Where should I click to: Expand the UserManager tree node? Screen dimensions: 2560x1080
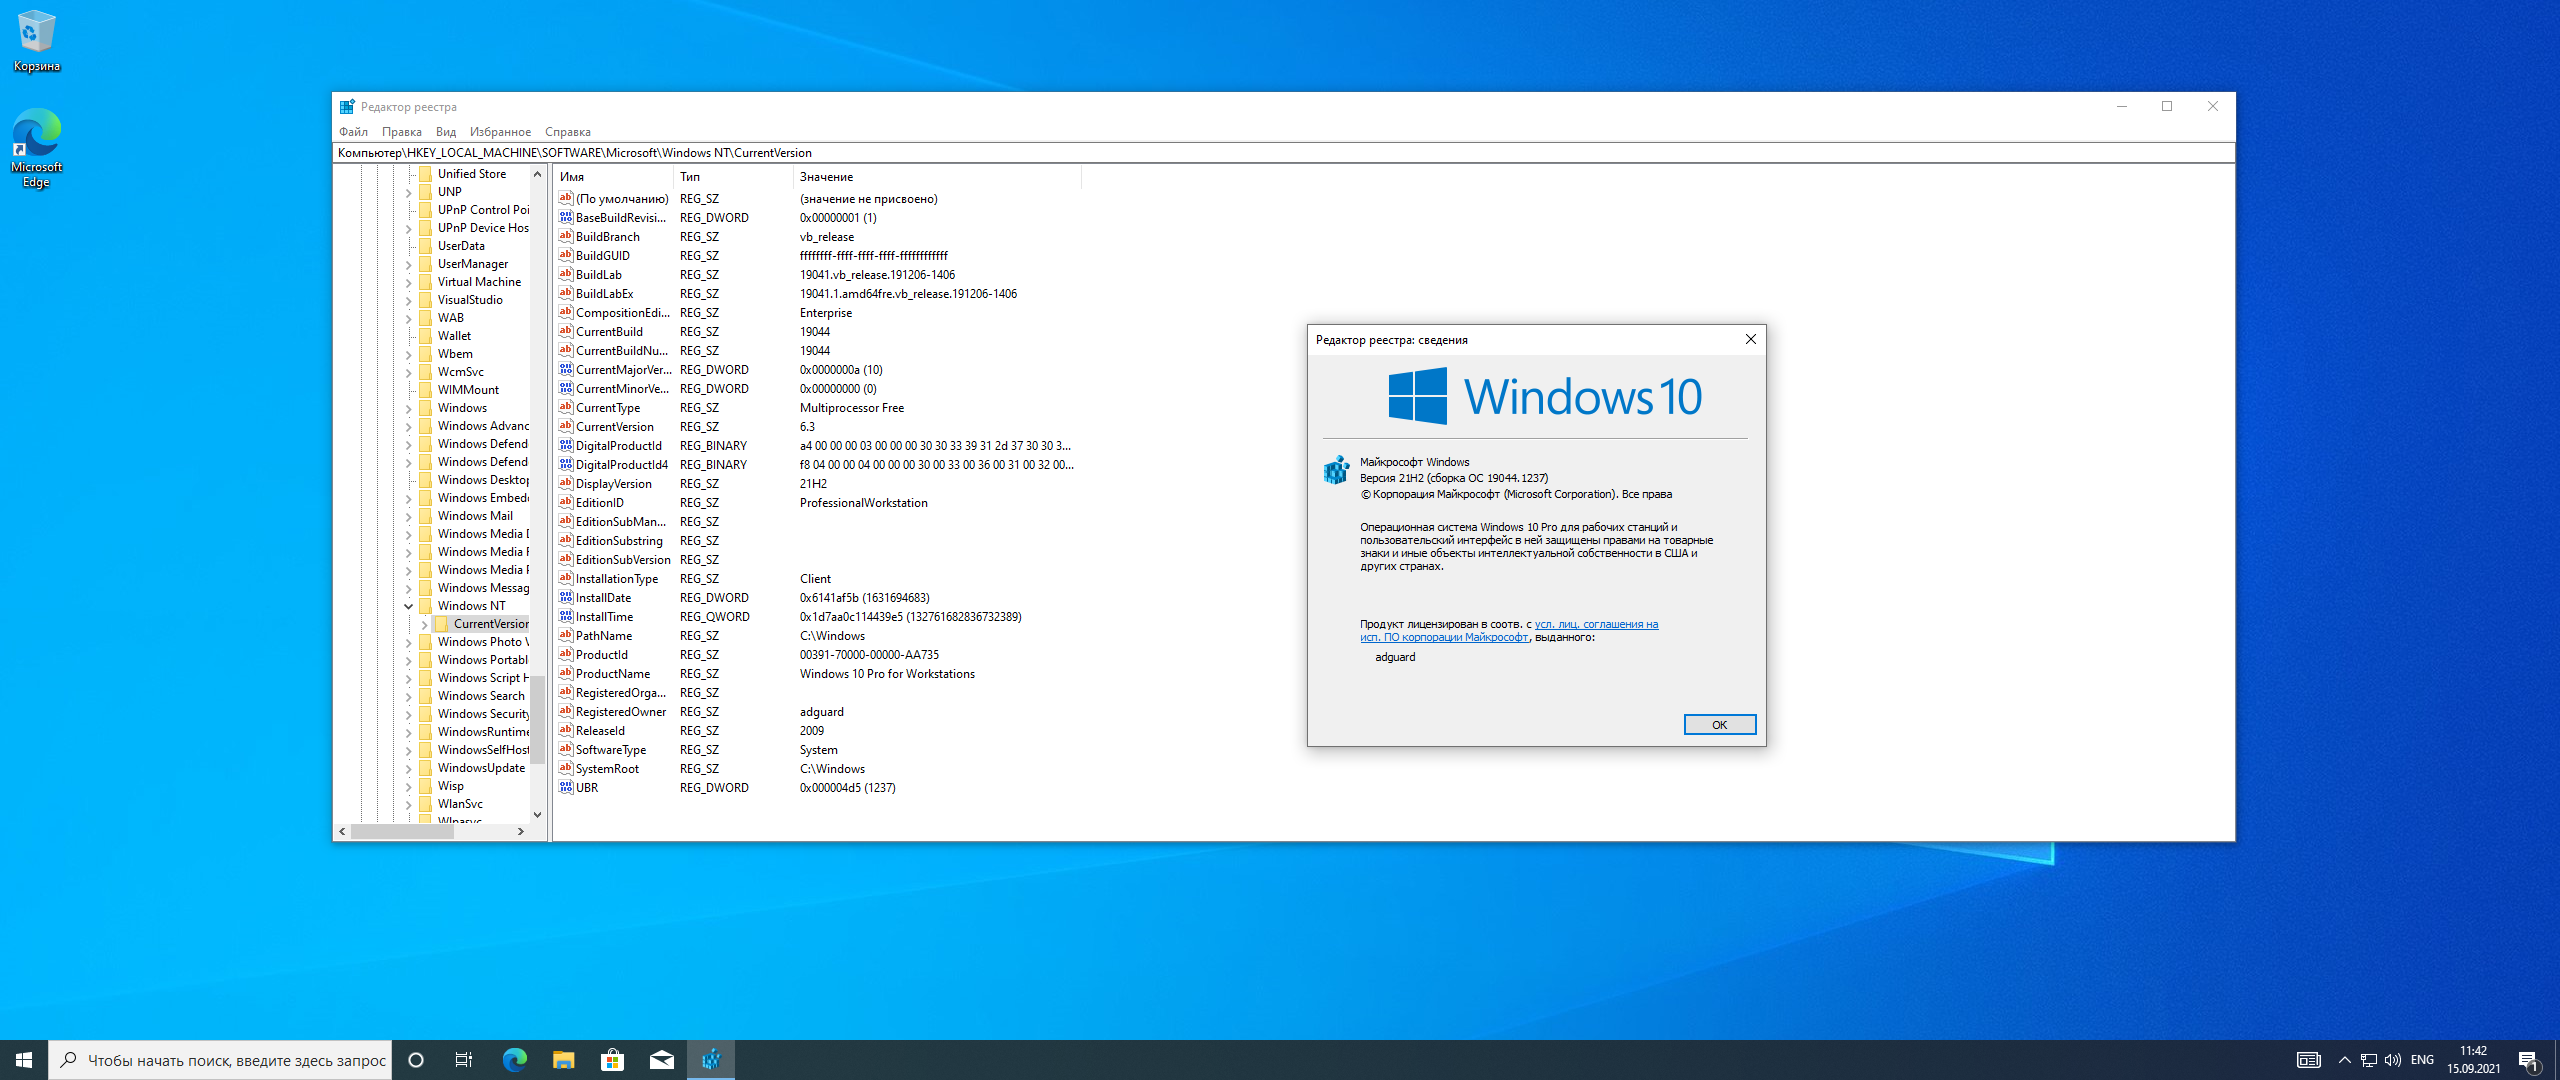(408, 264)
